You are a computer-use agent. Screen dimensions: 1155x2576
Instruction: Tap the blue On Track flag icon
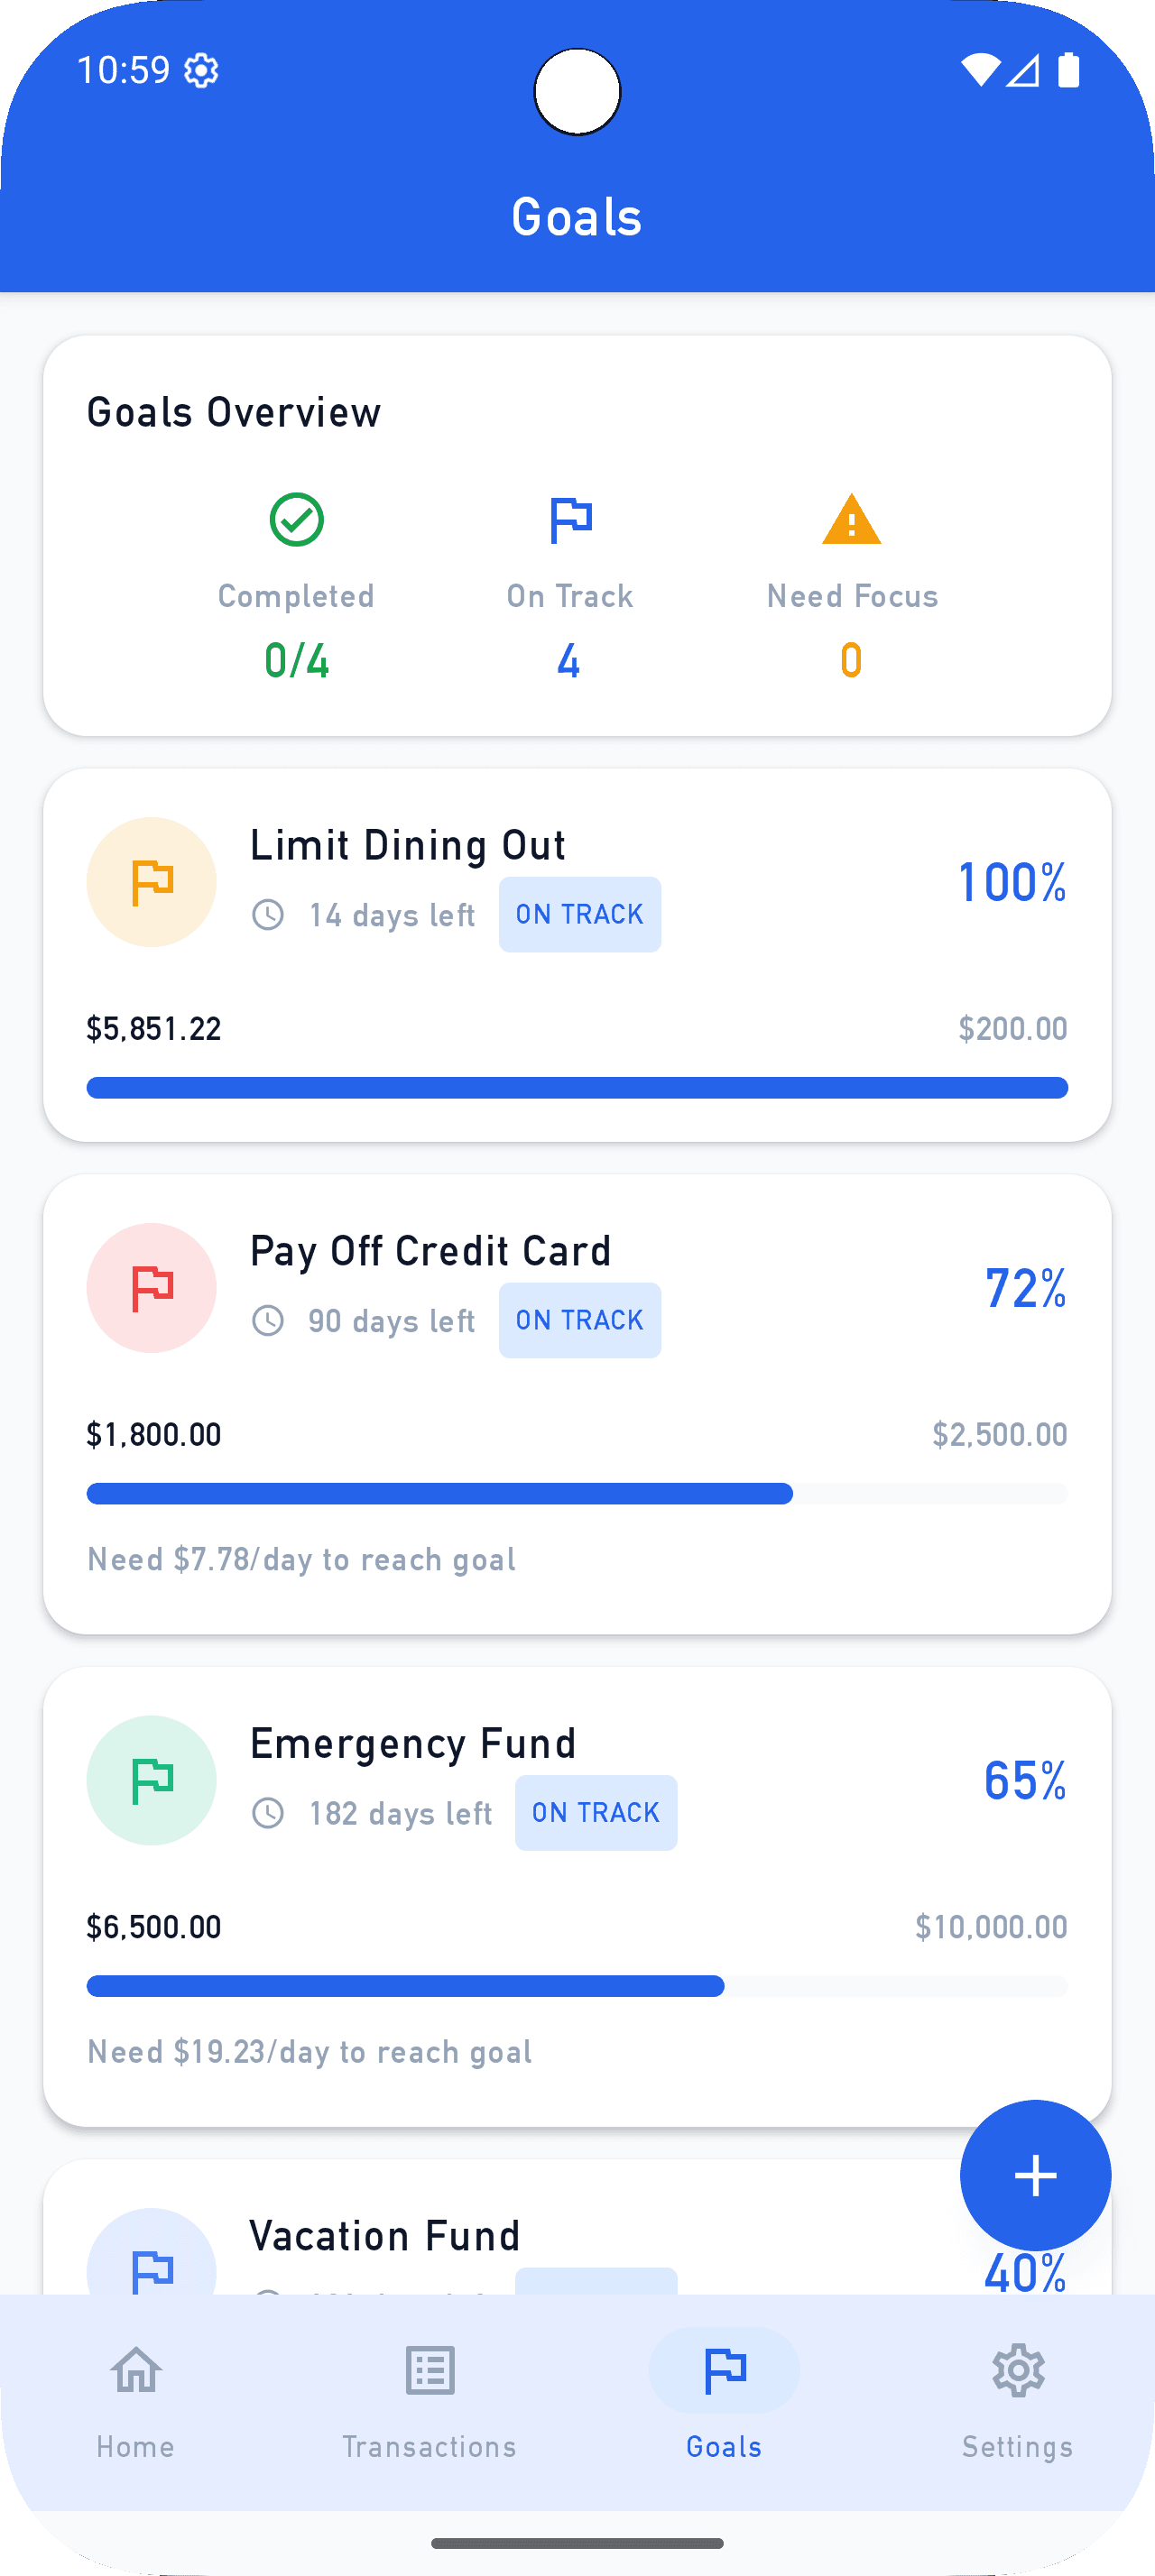[570, 520]
